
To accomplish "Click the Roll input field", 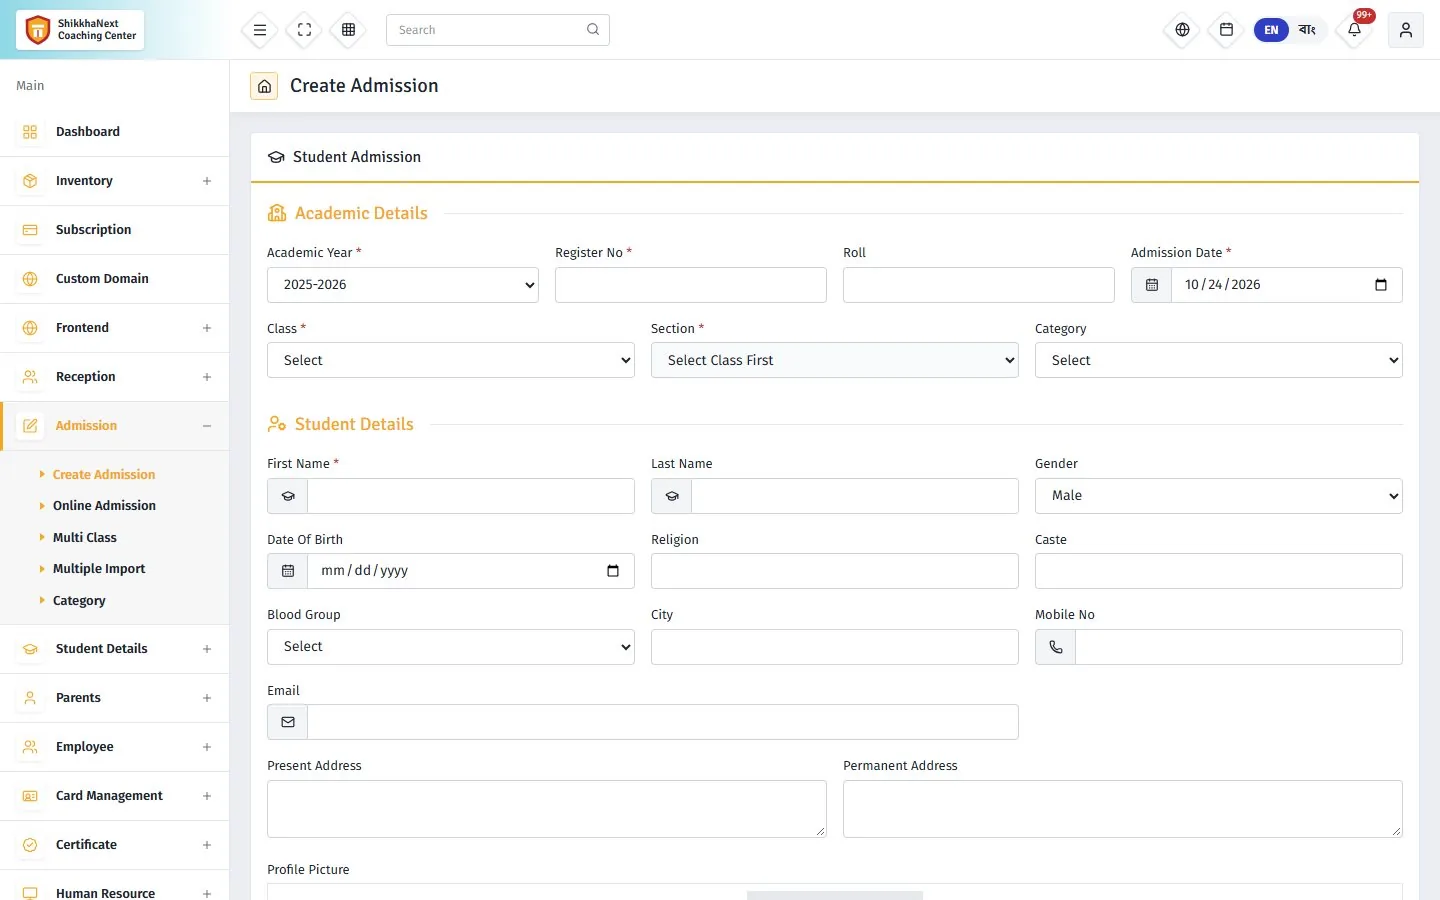I will tap(979, 285).
